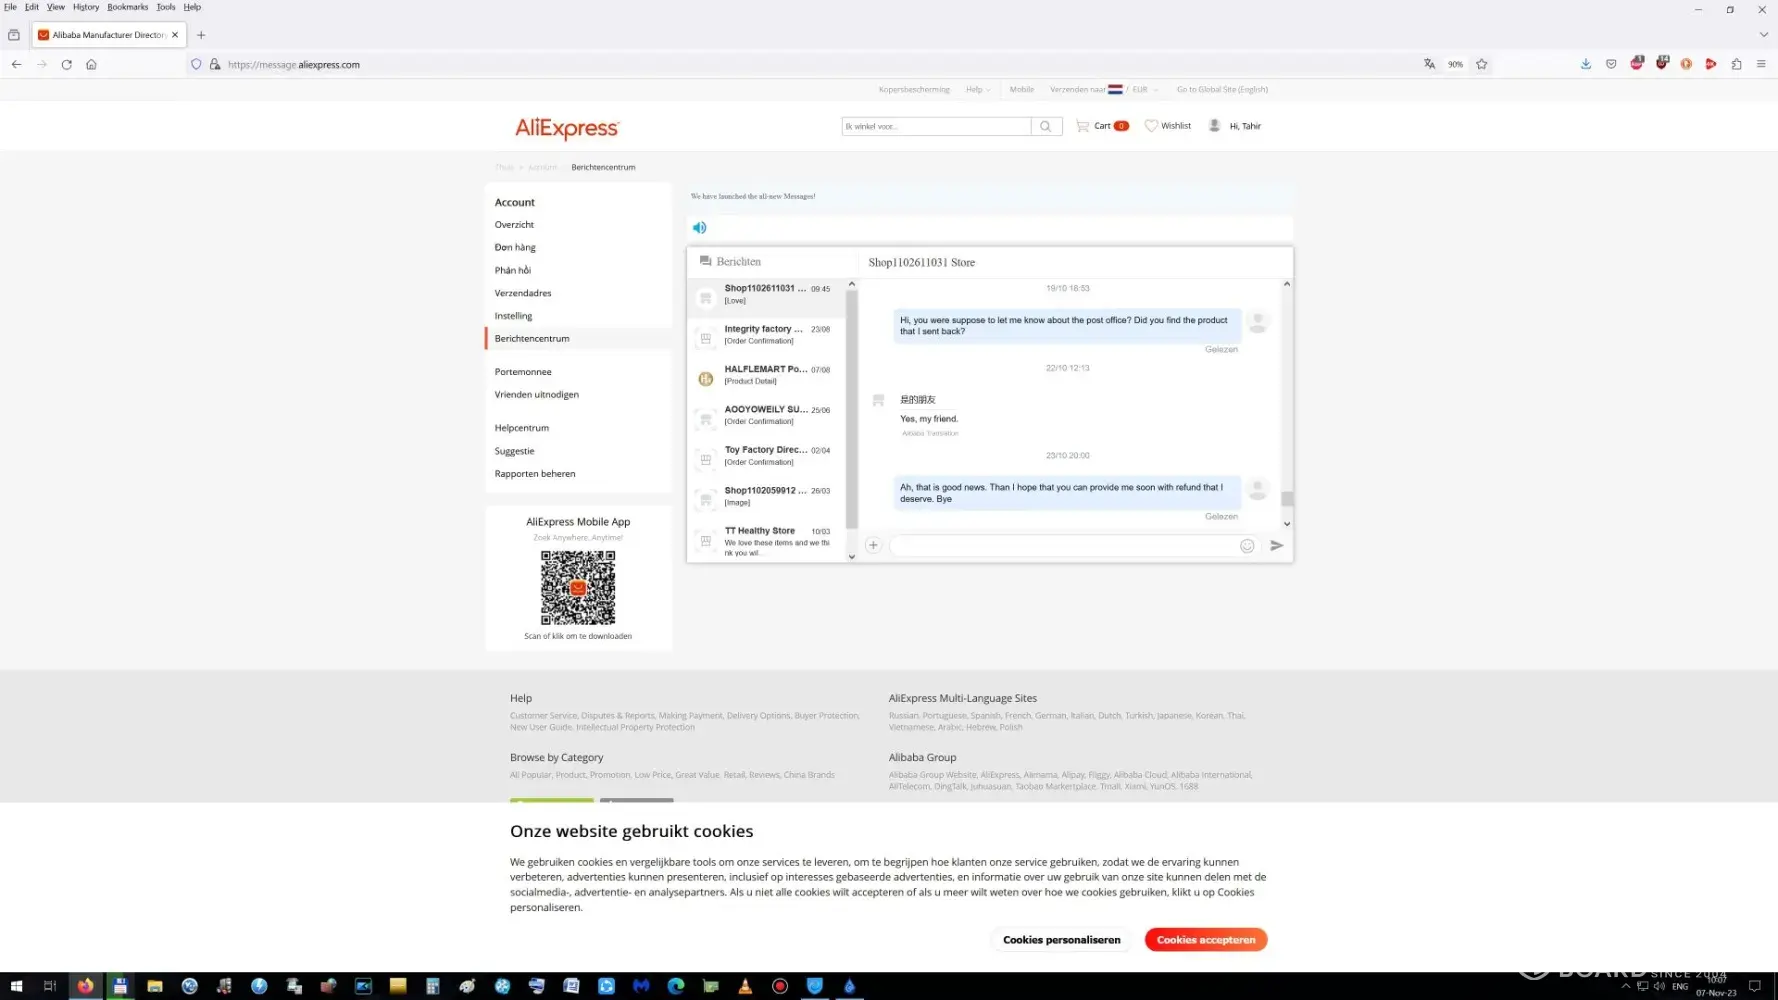
Task: Open Go to Global Site (English) link
Action: [1222, 89]
